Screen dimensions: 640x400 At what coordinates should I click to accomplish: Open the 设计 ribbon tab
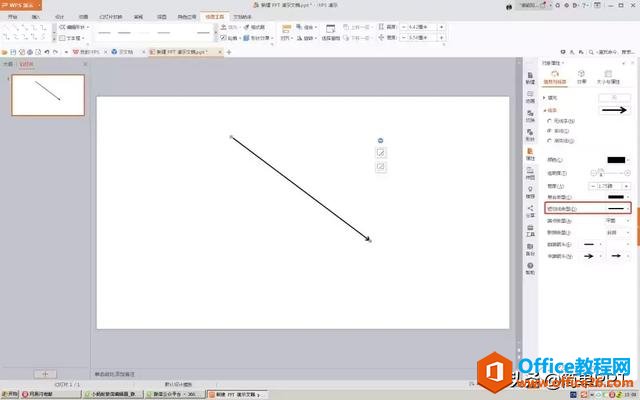coord(60,17)
